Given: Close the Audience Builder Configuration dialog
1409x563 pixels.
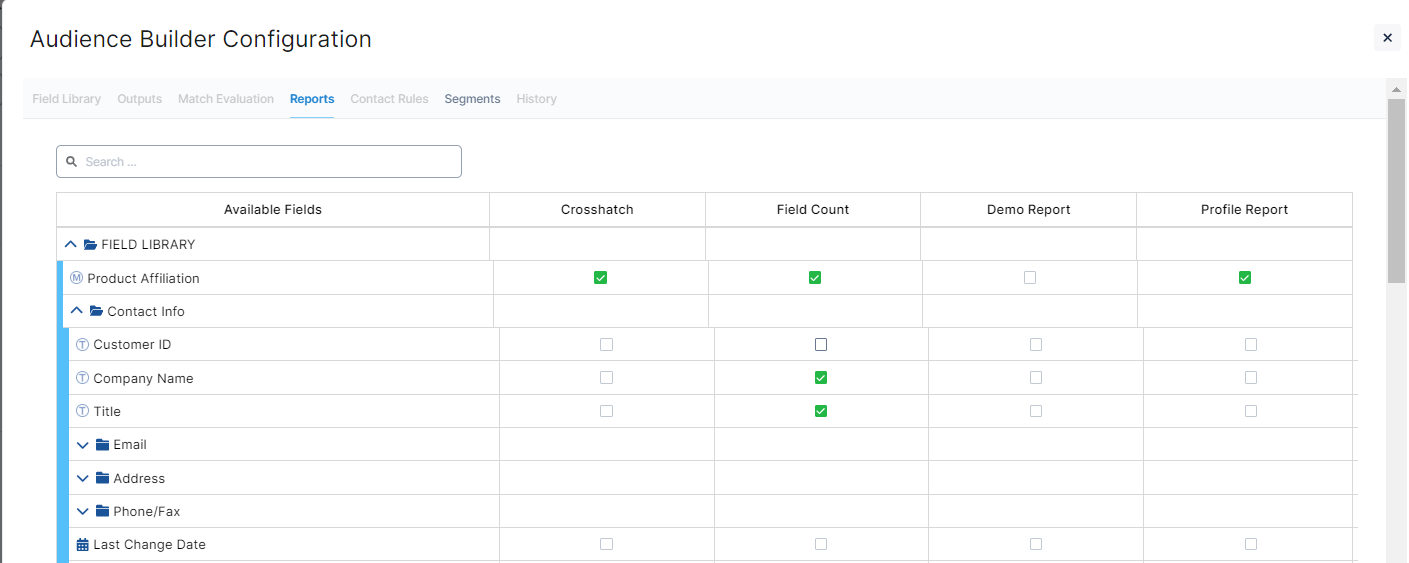Looking at the screenshot, I should pos(1387,38).
